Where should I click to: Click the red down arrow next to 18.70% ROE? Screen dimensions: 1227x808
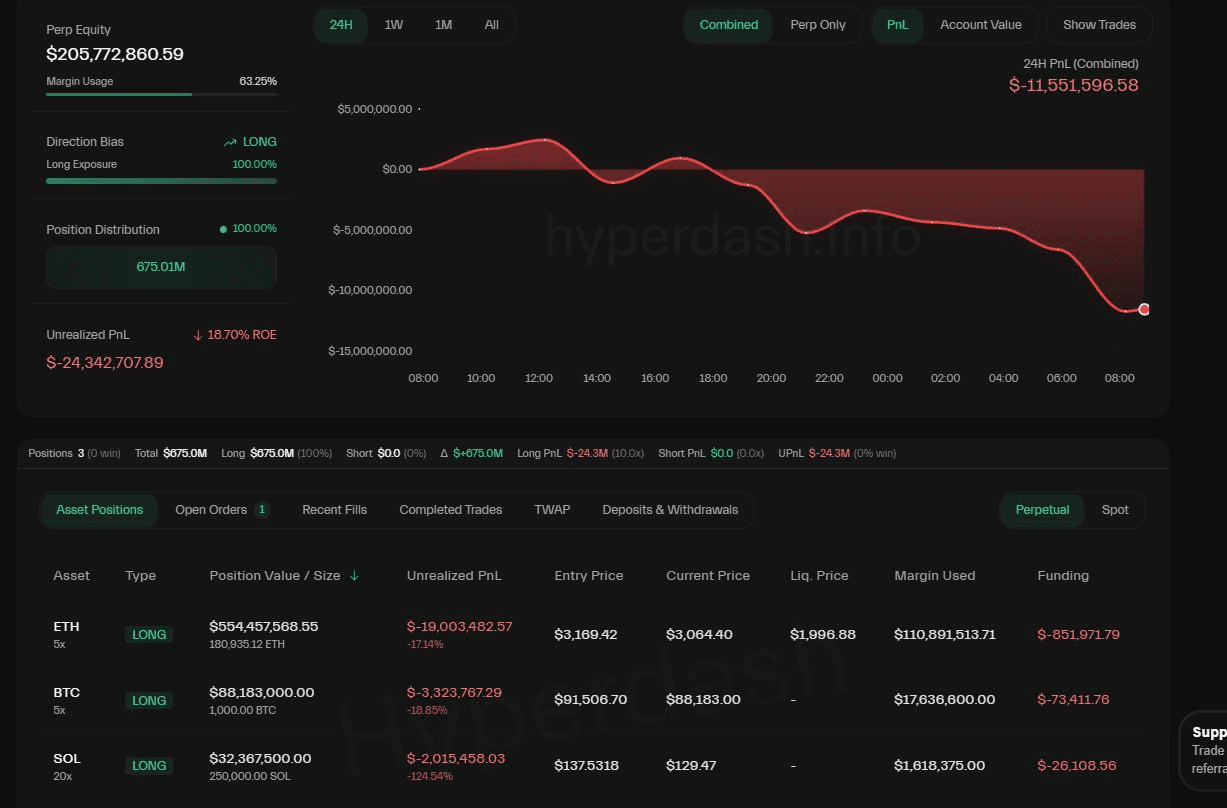coord(197,335)
